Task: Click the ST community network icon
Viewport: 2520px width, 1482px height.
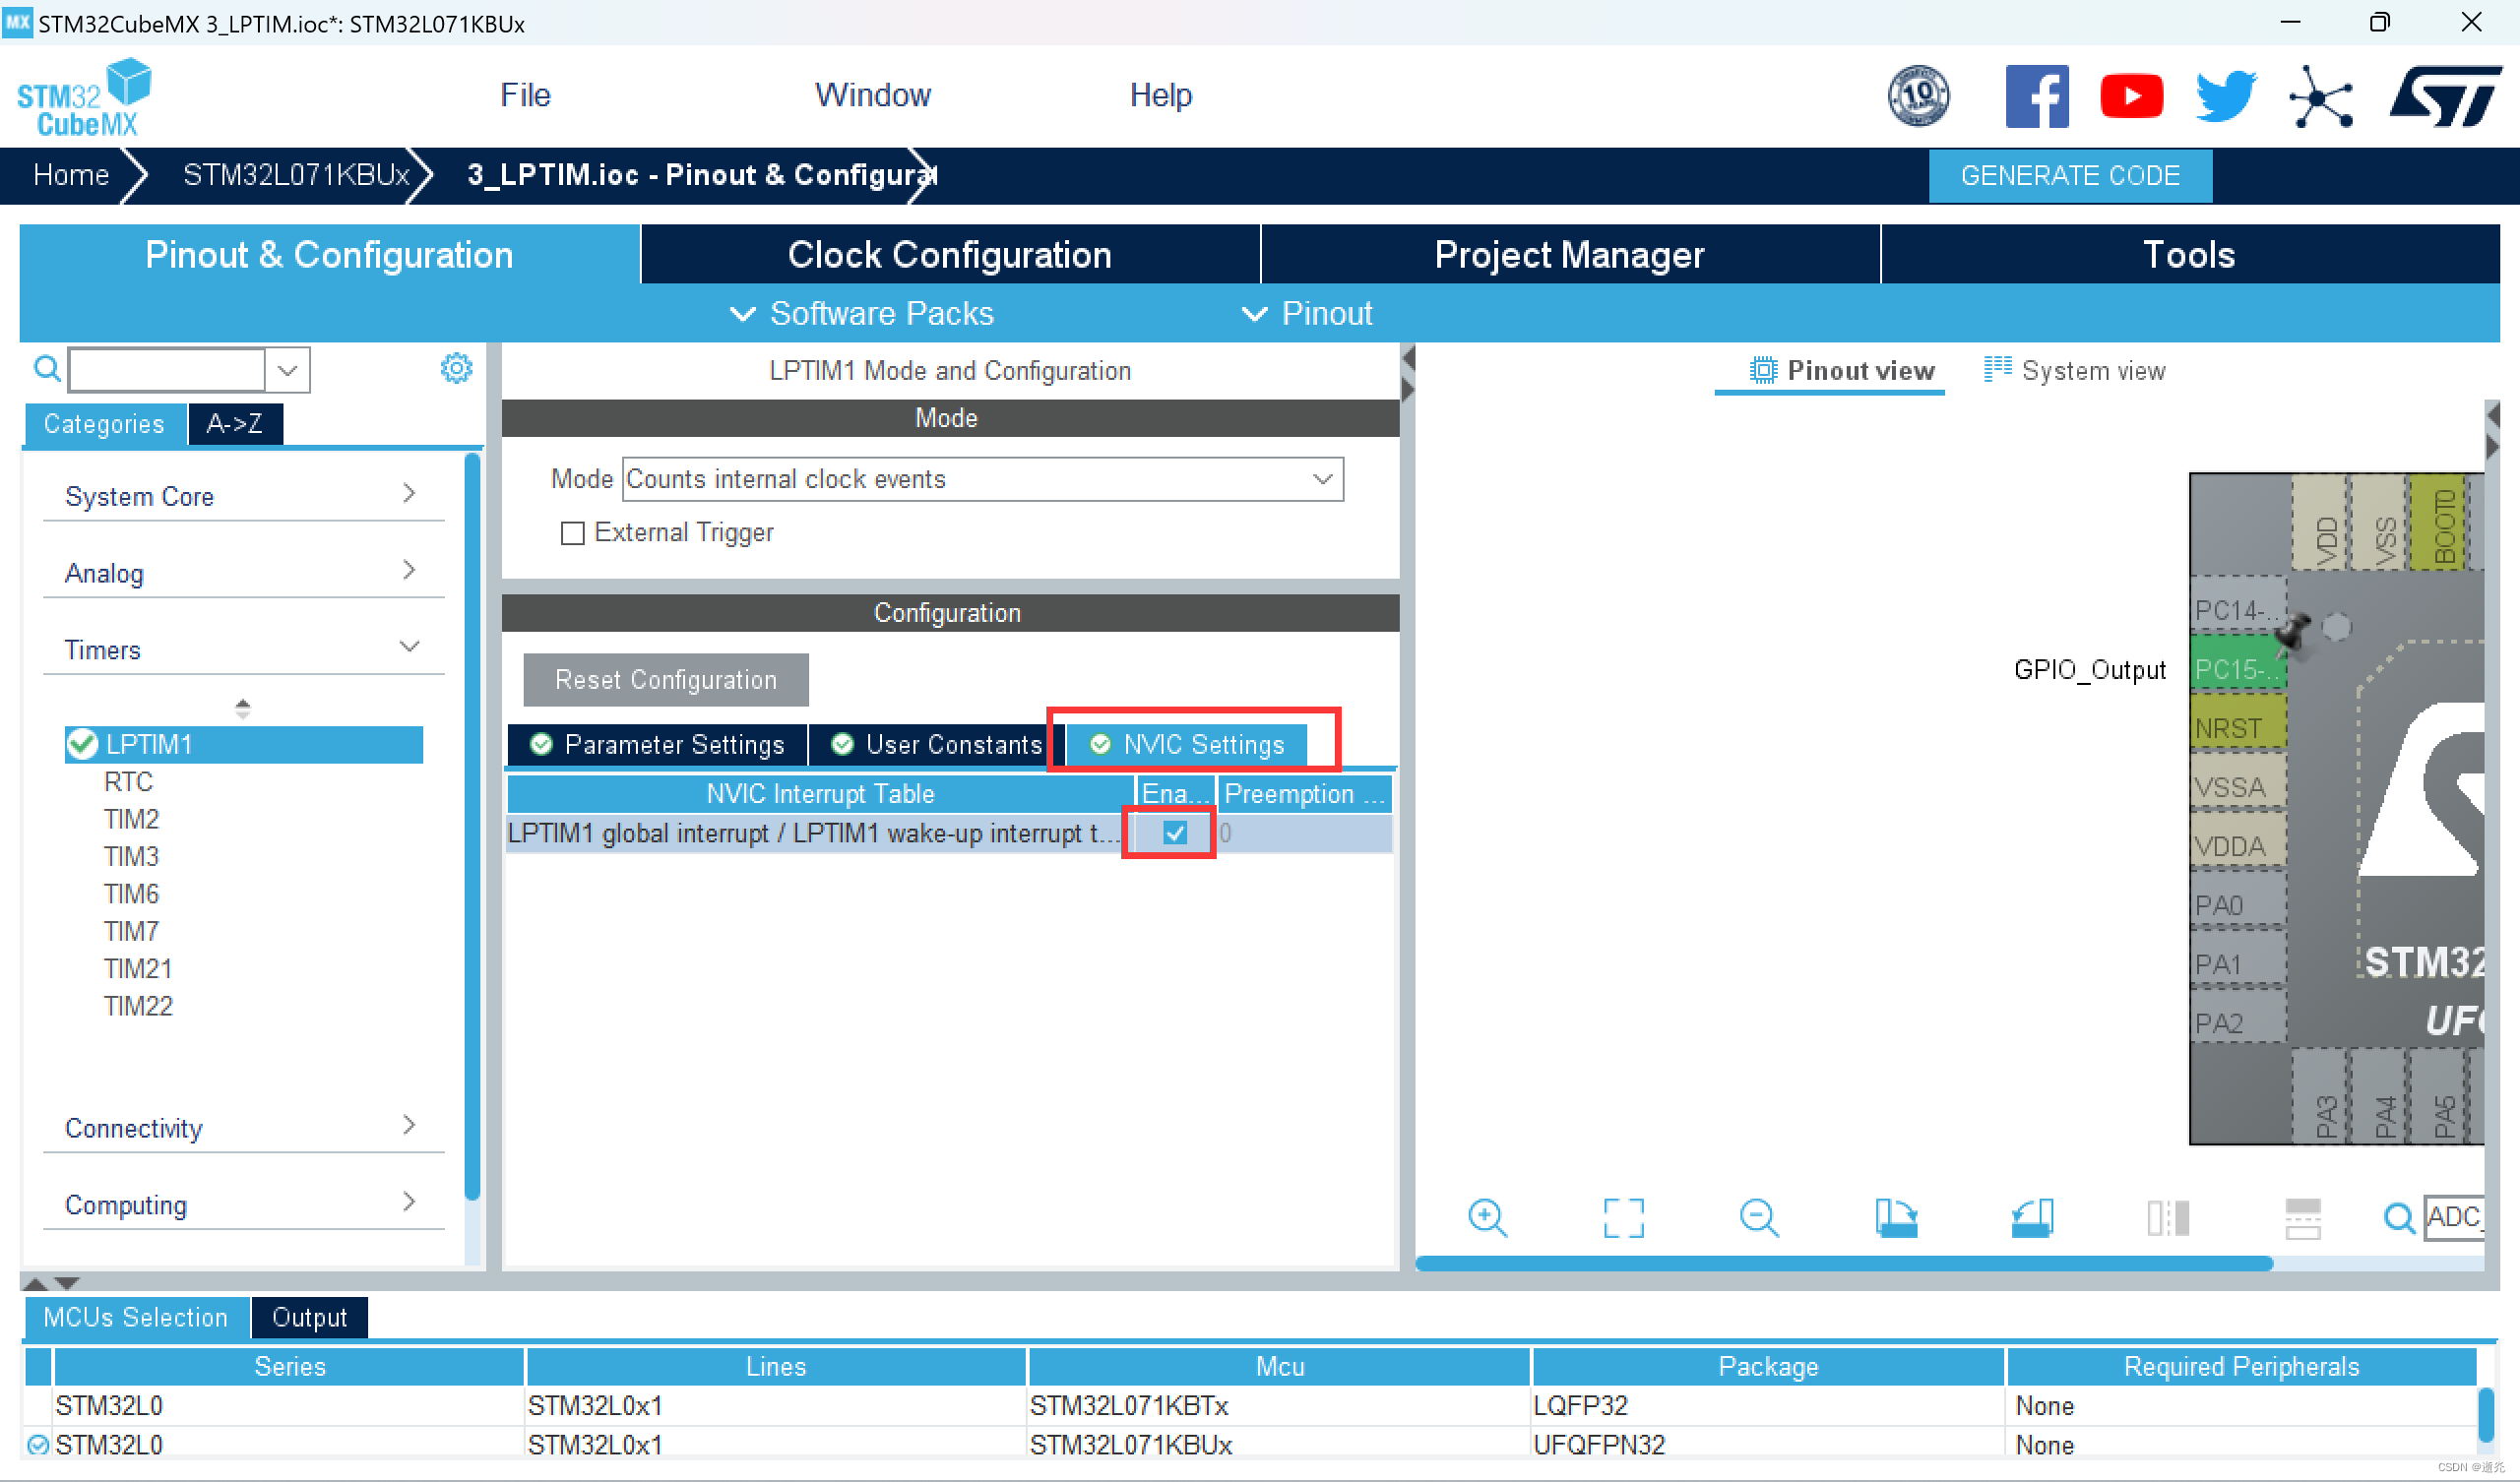Action: pos(2320,96)
